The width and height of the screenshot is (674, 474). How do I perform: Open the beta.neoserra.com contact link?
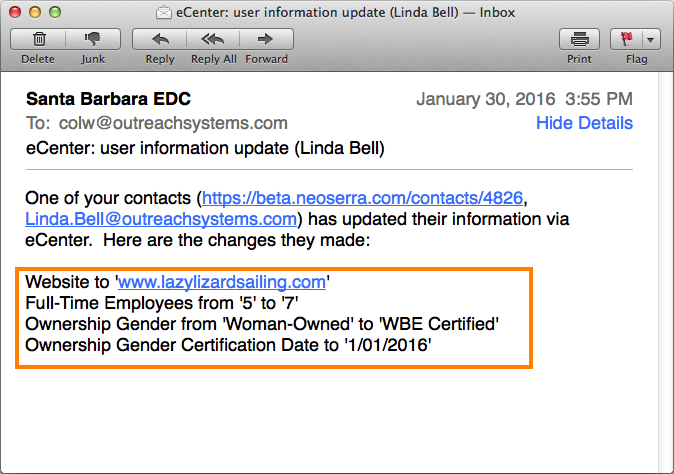363,198
